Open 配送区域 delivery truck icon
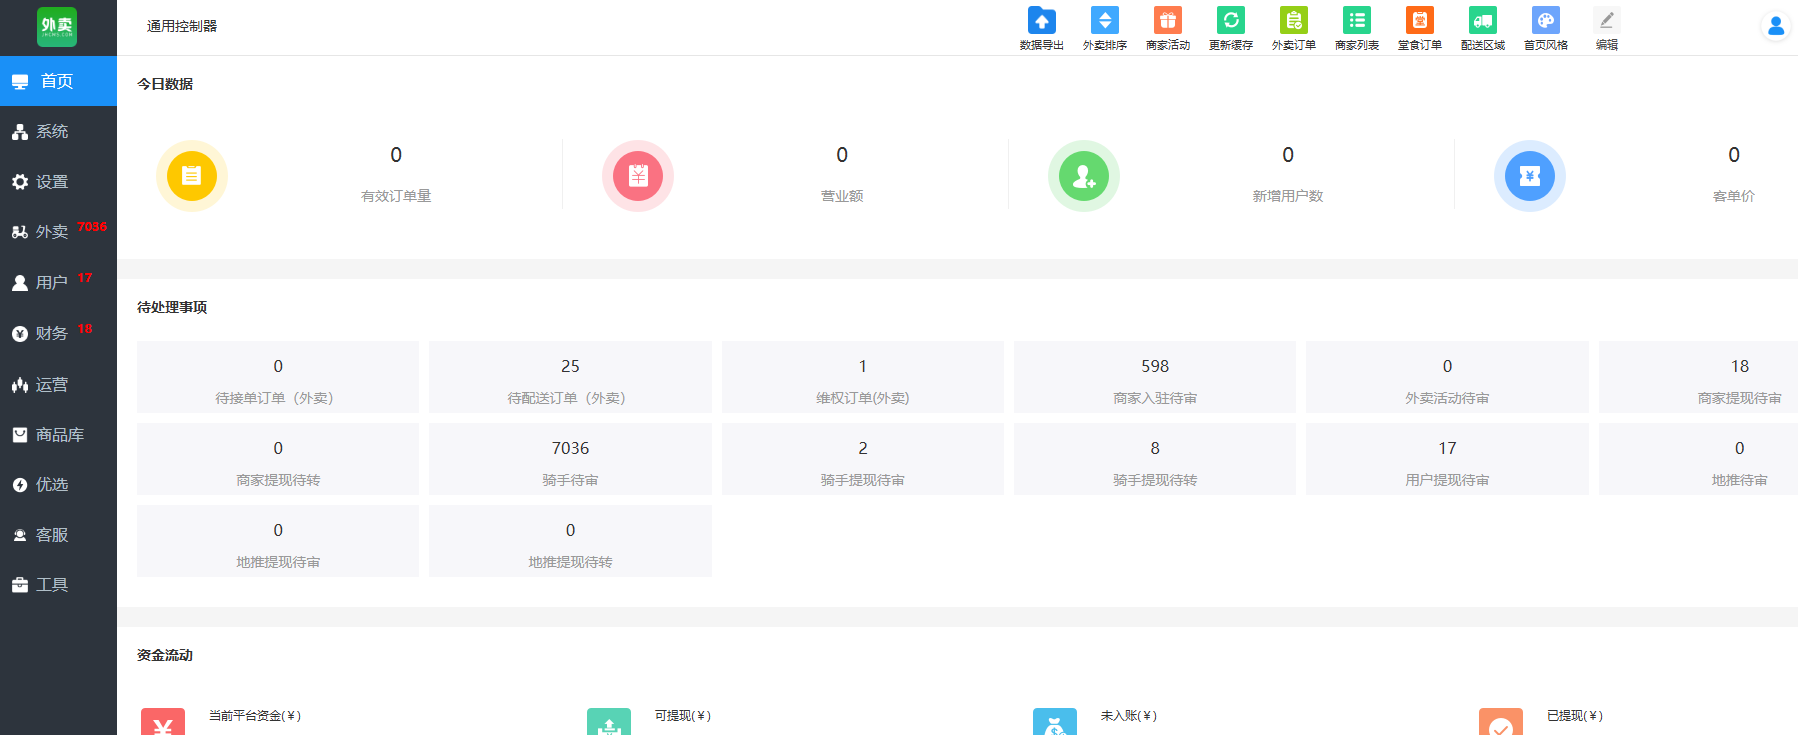Viewport: 1798px width, 735px height. pos(1482,21)
